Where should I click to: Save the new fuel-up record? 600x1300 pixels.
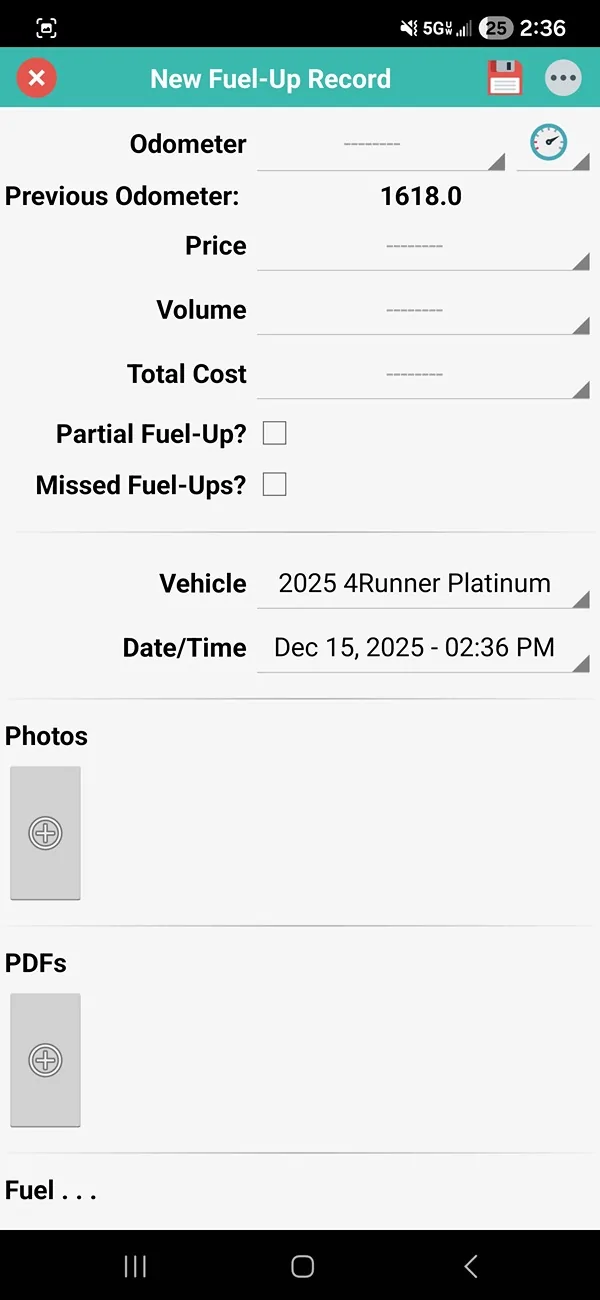pos(505,77)
